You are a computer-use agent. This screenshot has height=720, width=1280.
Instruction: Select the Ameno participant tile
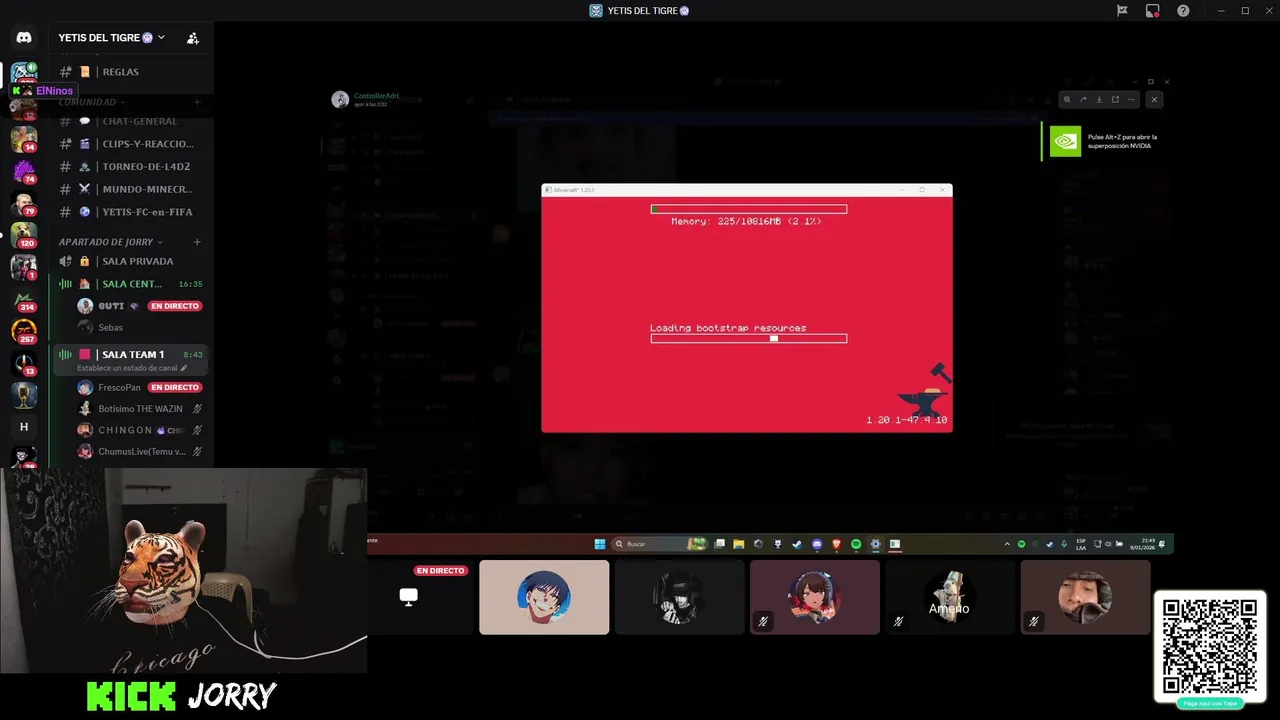click(x=950, y=597)
